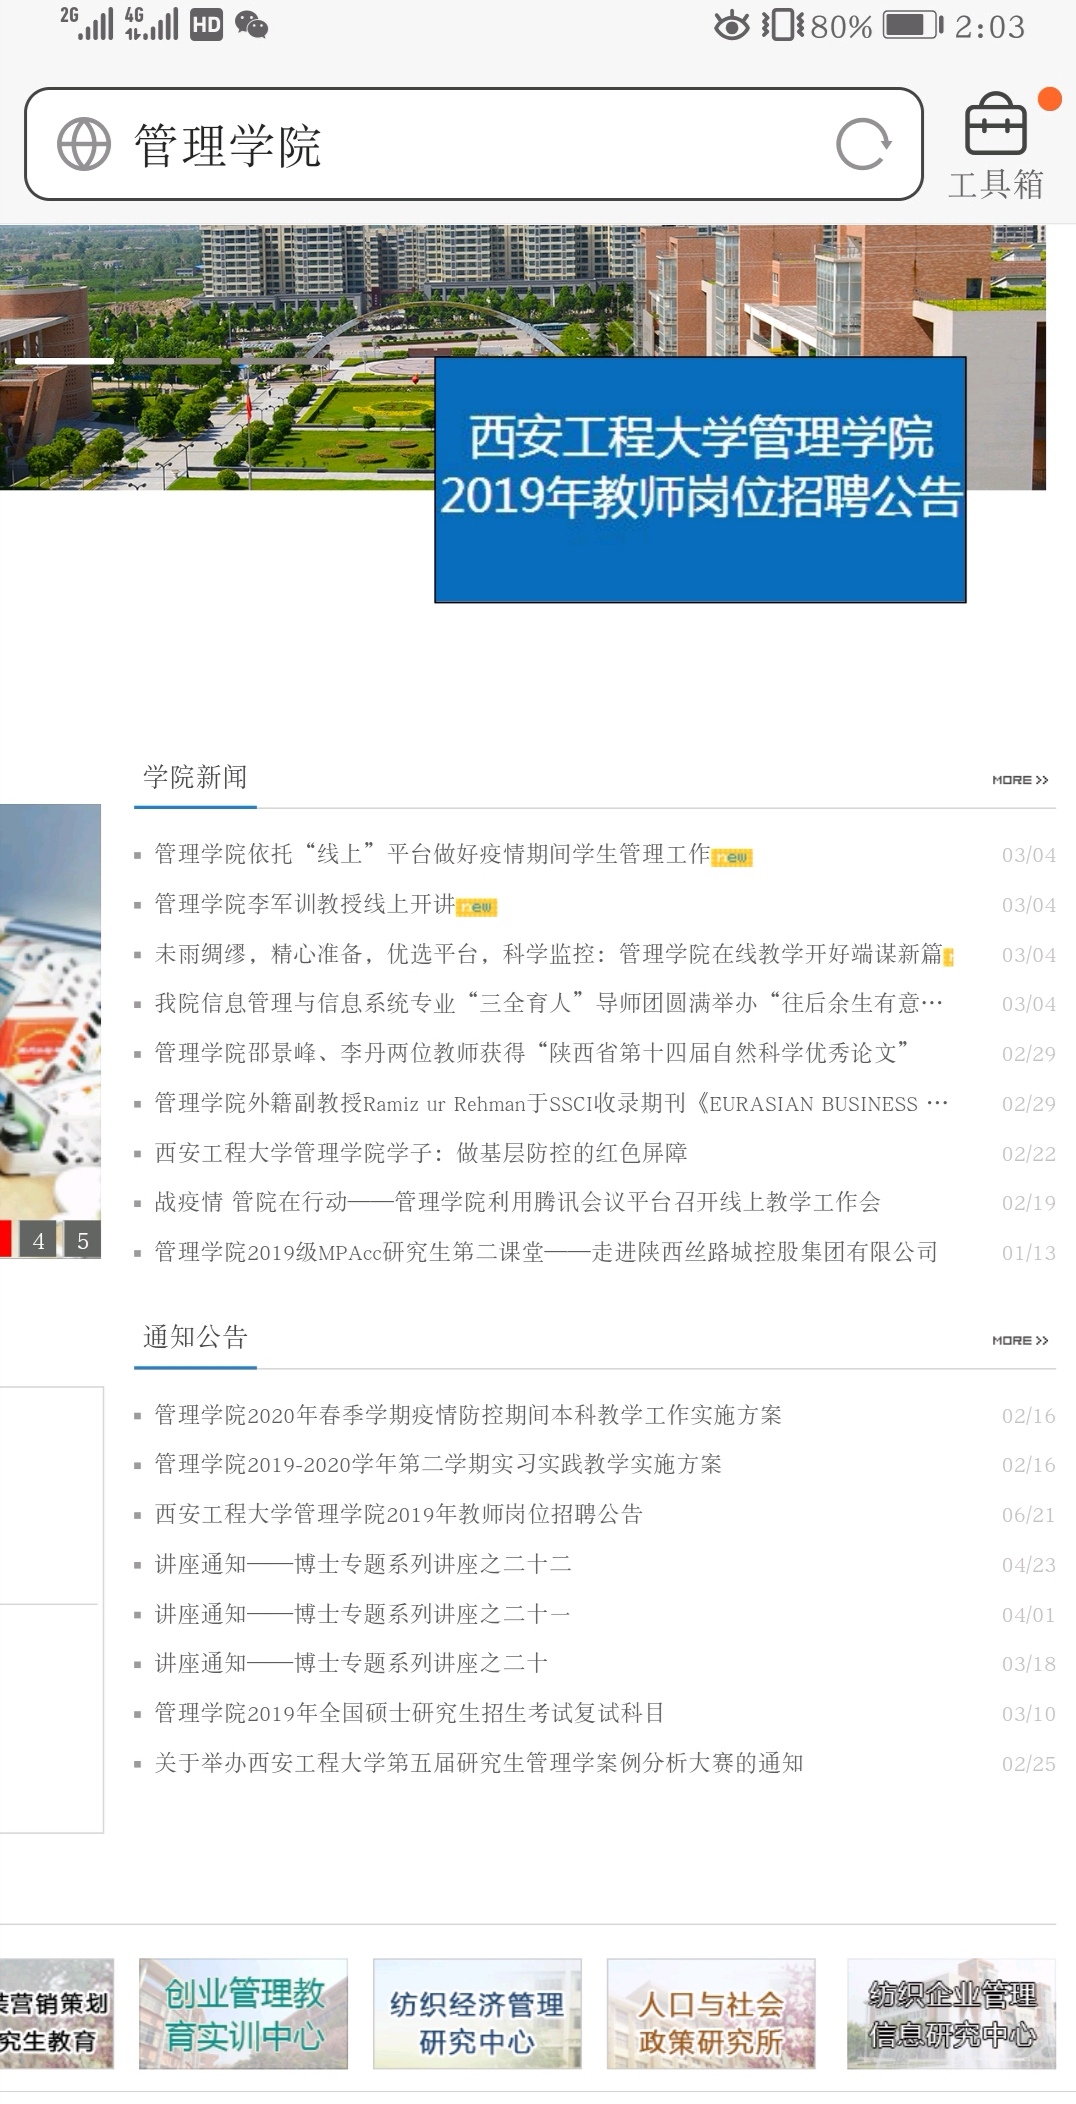Screen dimensions: 1076x2104
Task: Tap the vibrate mode icon in status bar
Action: [782, 25]
